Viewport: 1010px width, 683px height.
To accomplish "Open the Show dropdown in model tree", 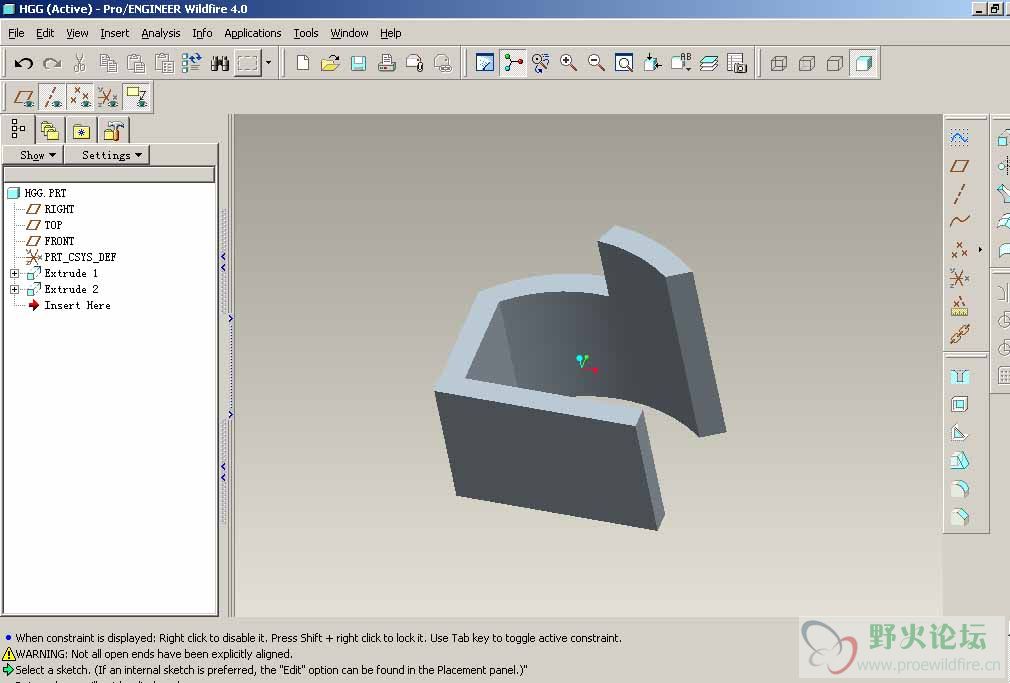I will click(x=33, y=155).
